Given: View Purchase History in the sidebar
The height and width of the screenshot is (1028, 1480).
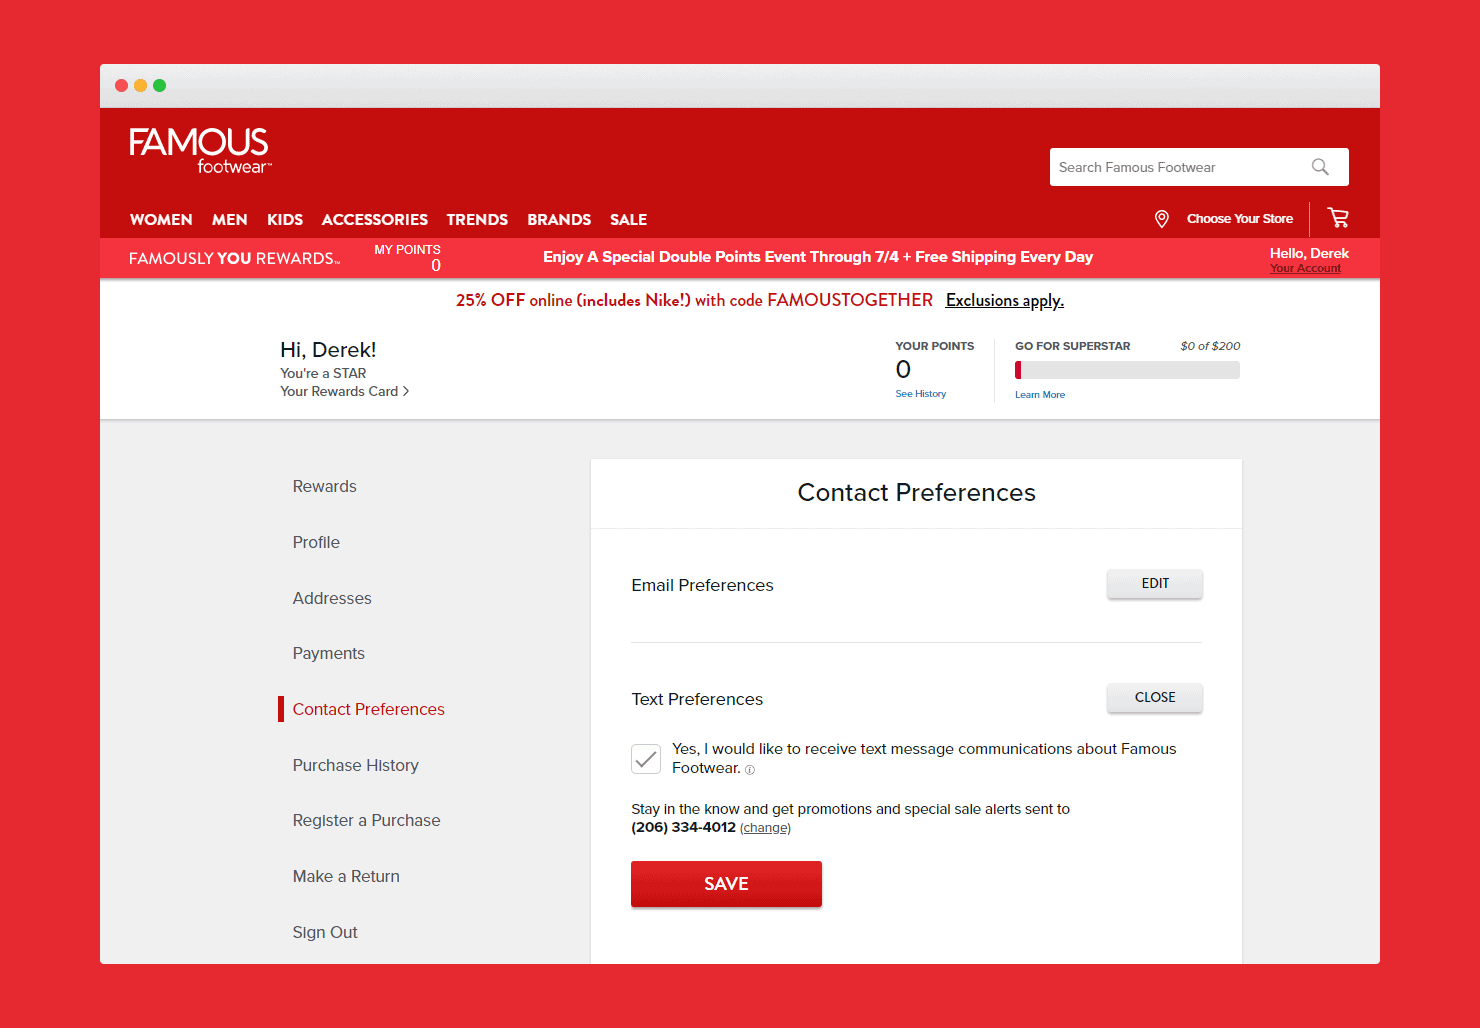Looking at the screenshot, I should pyautogui.click(x=356, y=766).
